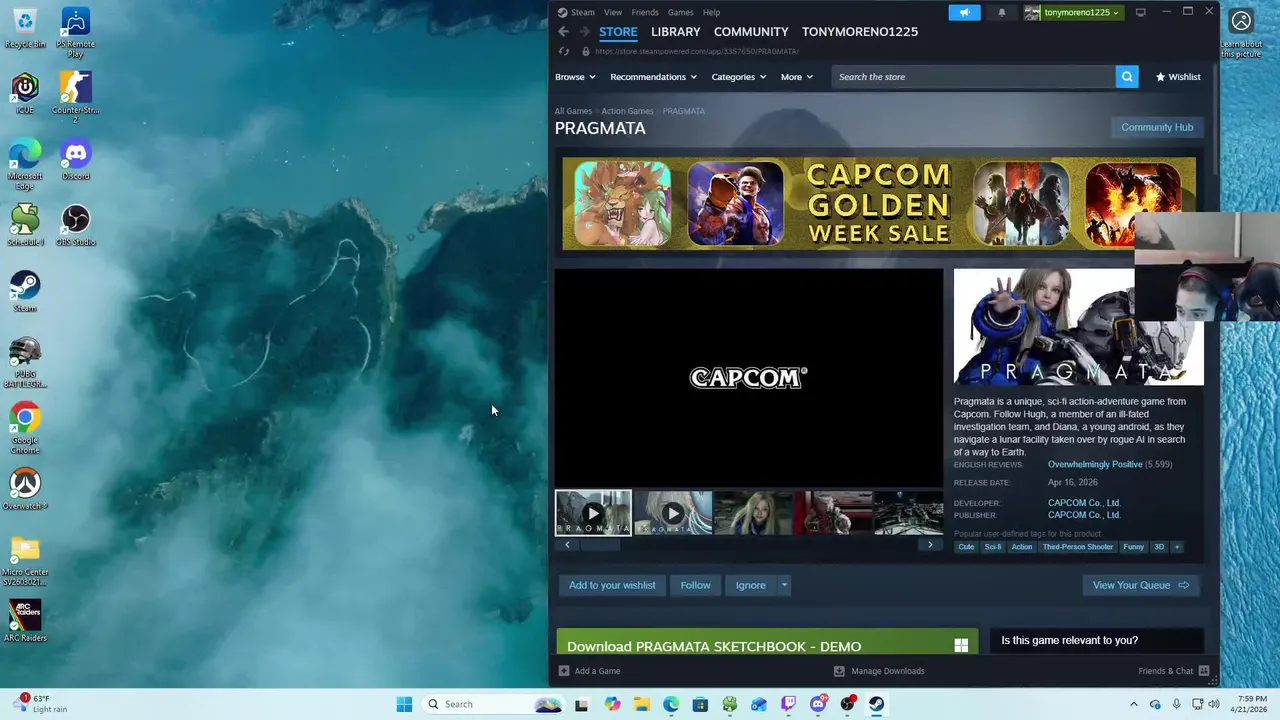Go back with the Steam back arrow
Screen dimensions: 1280x720
(563, 32)
